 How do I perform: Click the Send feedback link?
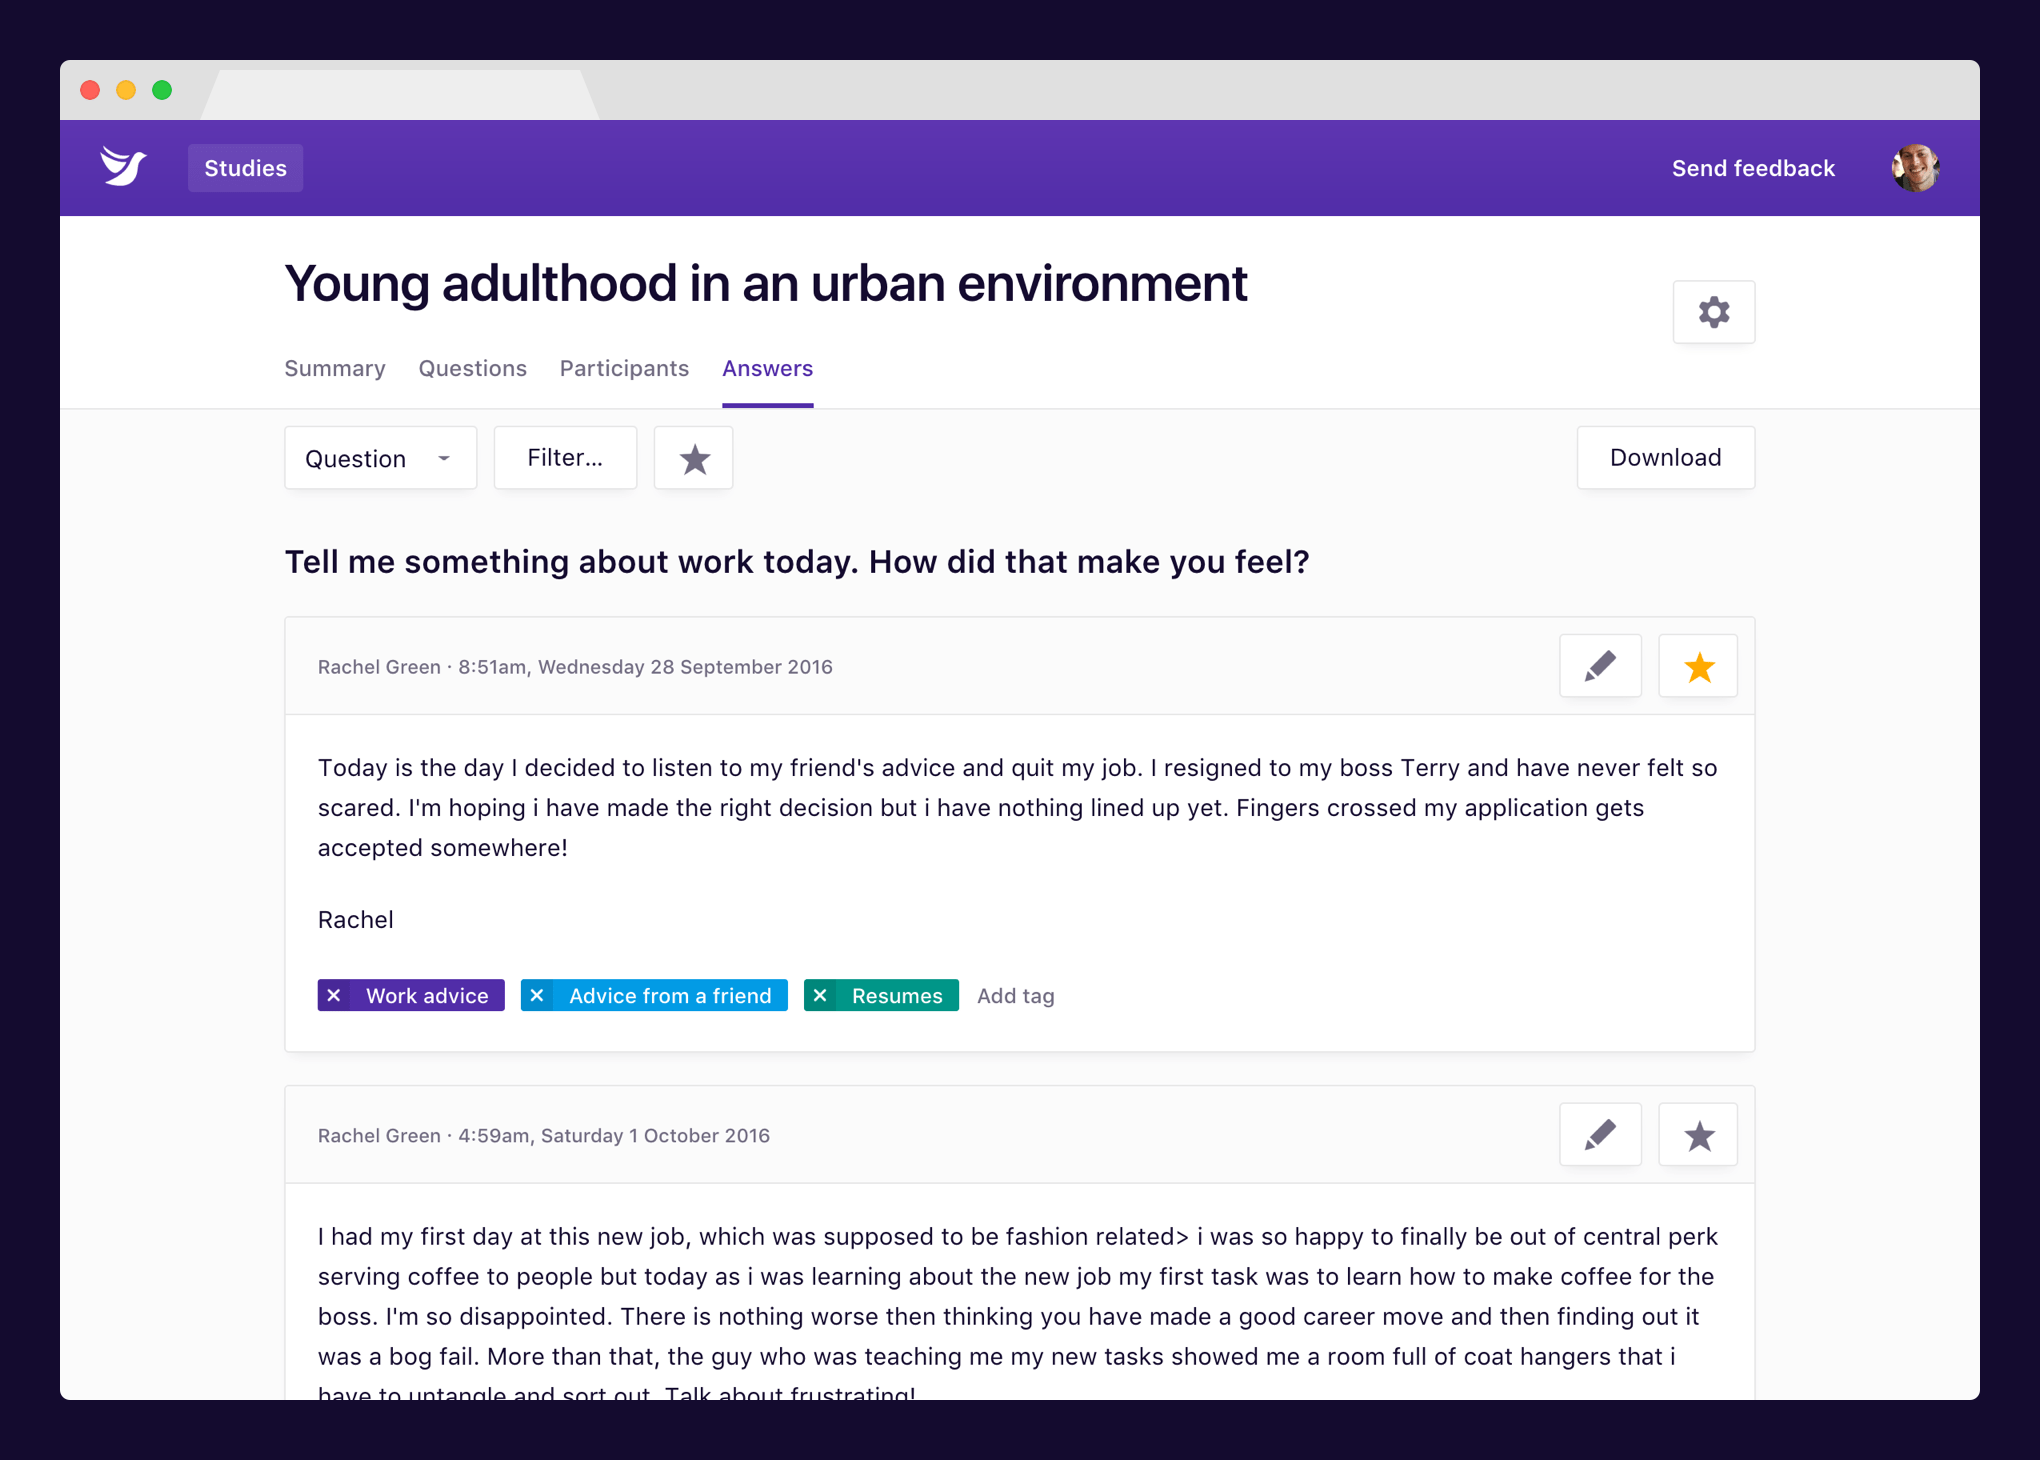1753,168
